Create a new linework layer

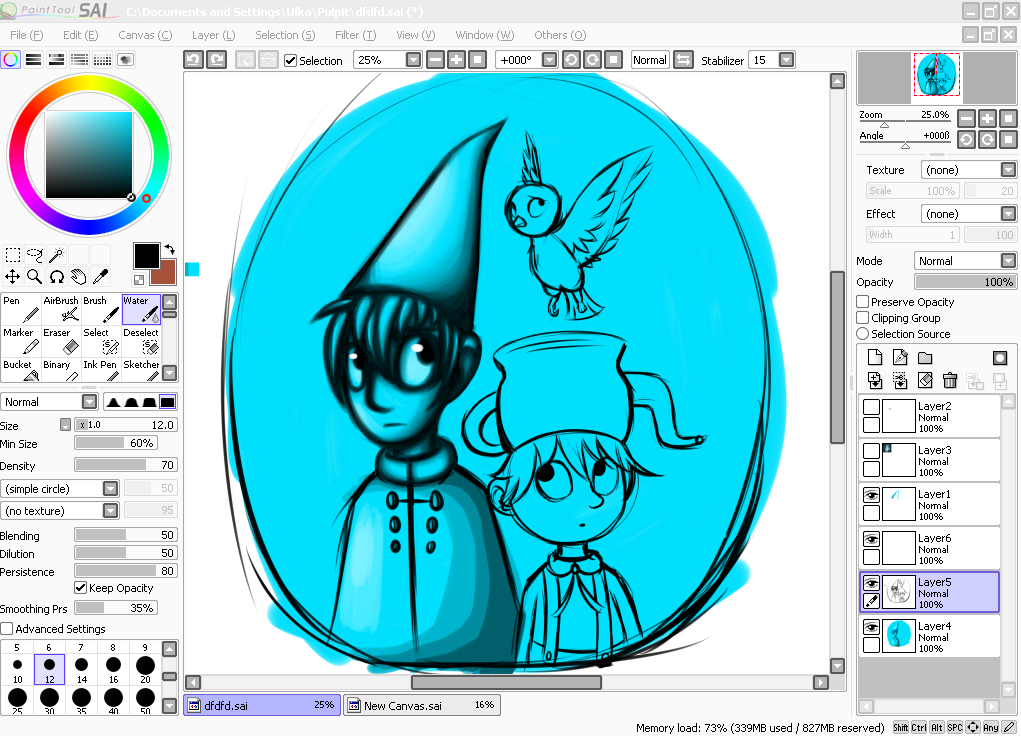(900, 357)
